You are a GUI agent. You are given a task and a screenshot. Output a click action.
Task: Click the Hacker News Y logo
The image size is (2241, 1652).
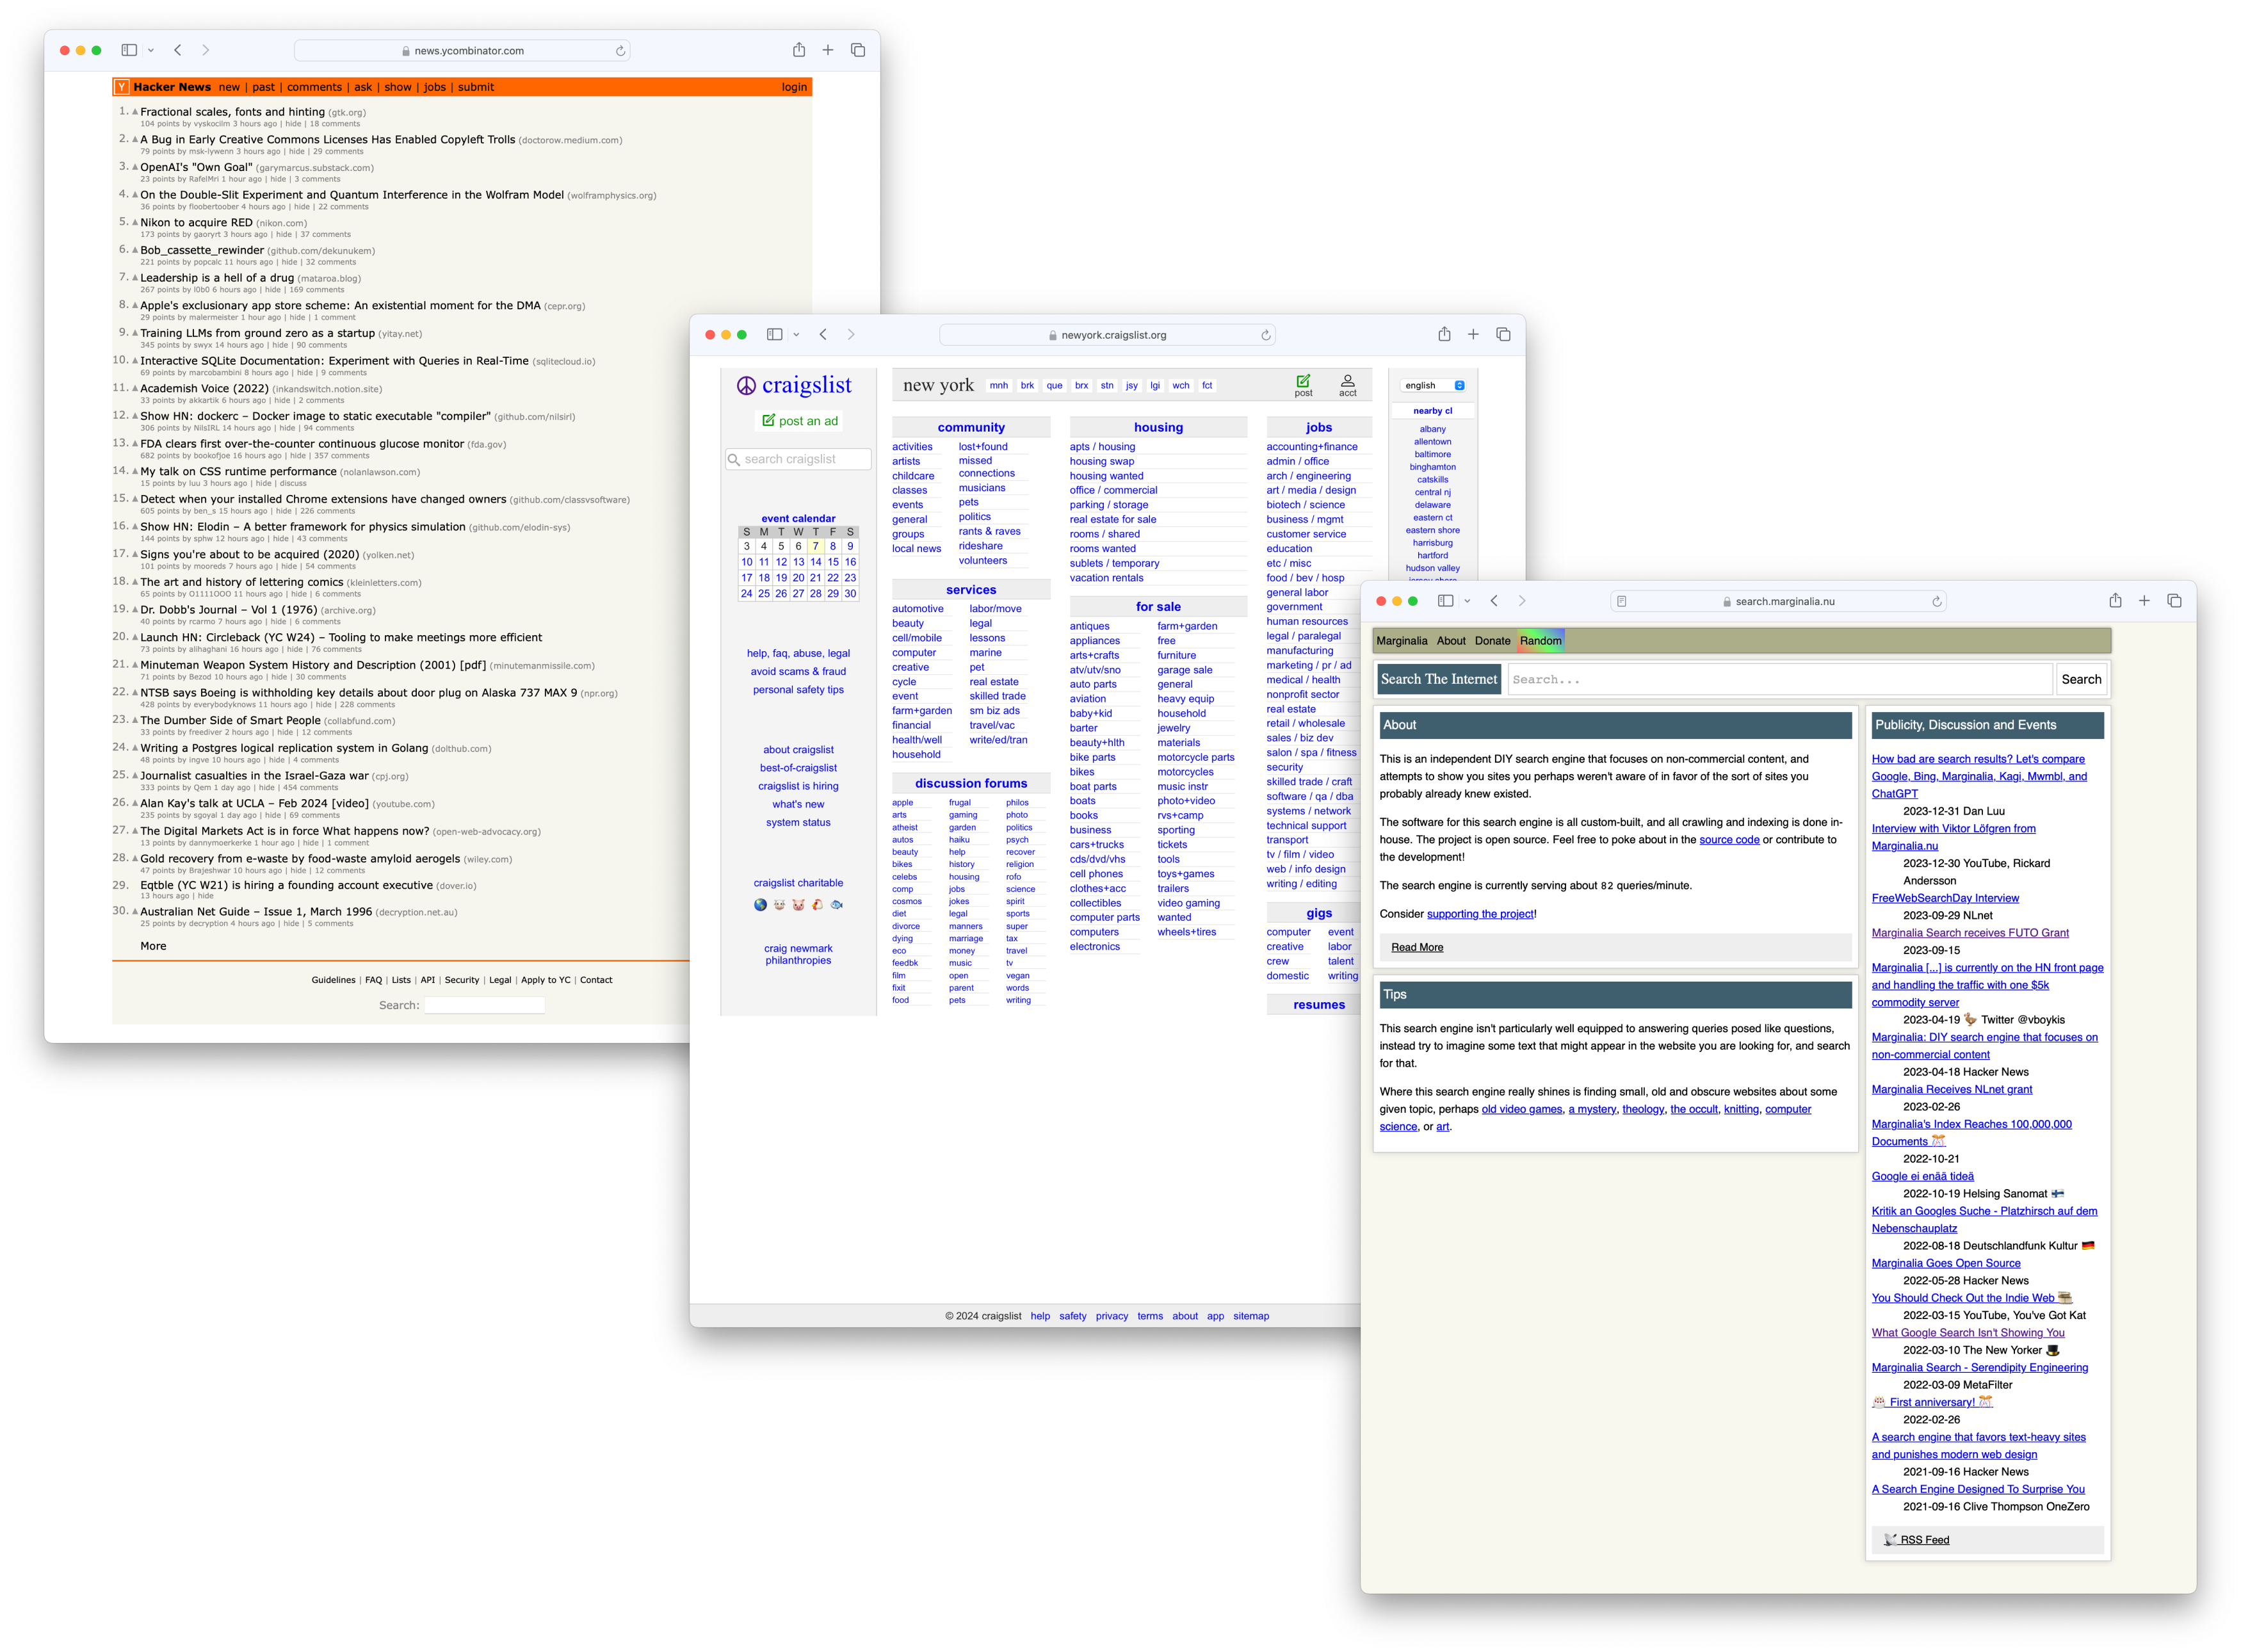click(x=121, y=87)
